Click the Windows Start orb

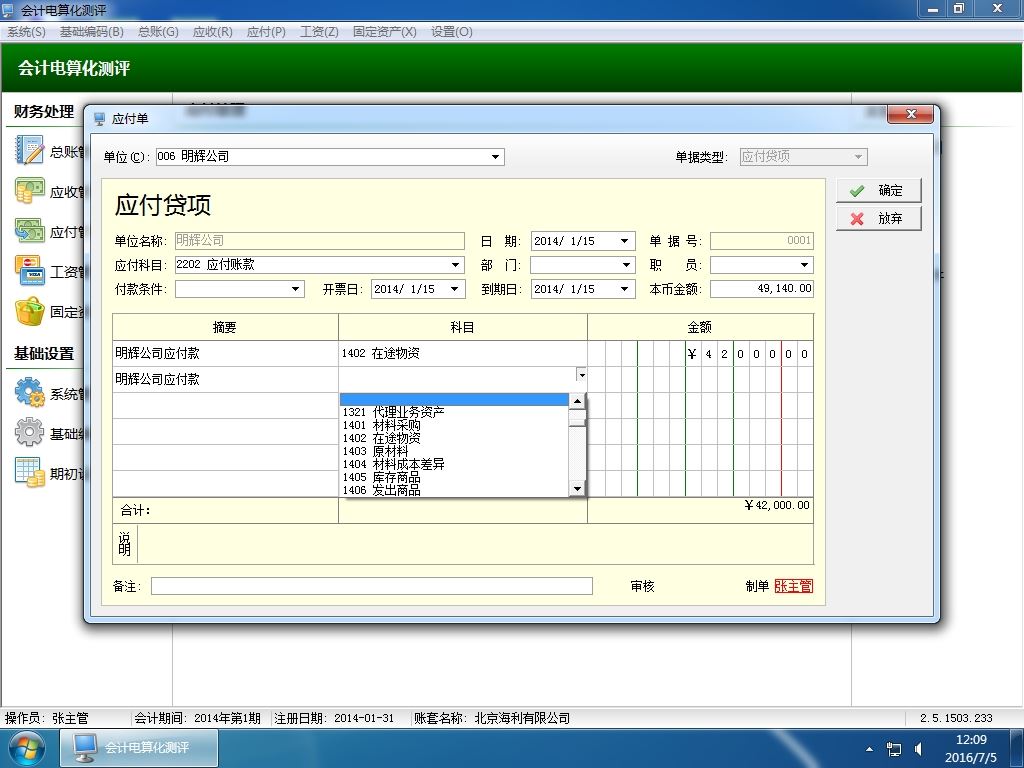26,748
